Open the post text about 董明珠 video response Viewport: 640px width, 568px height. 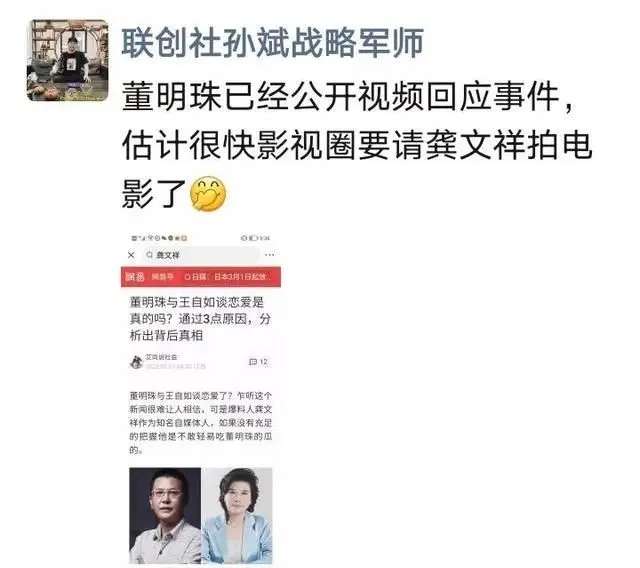click(356, 145)
